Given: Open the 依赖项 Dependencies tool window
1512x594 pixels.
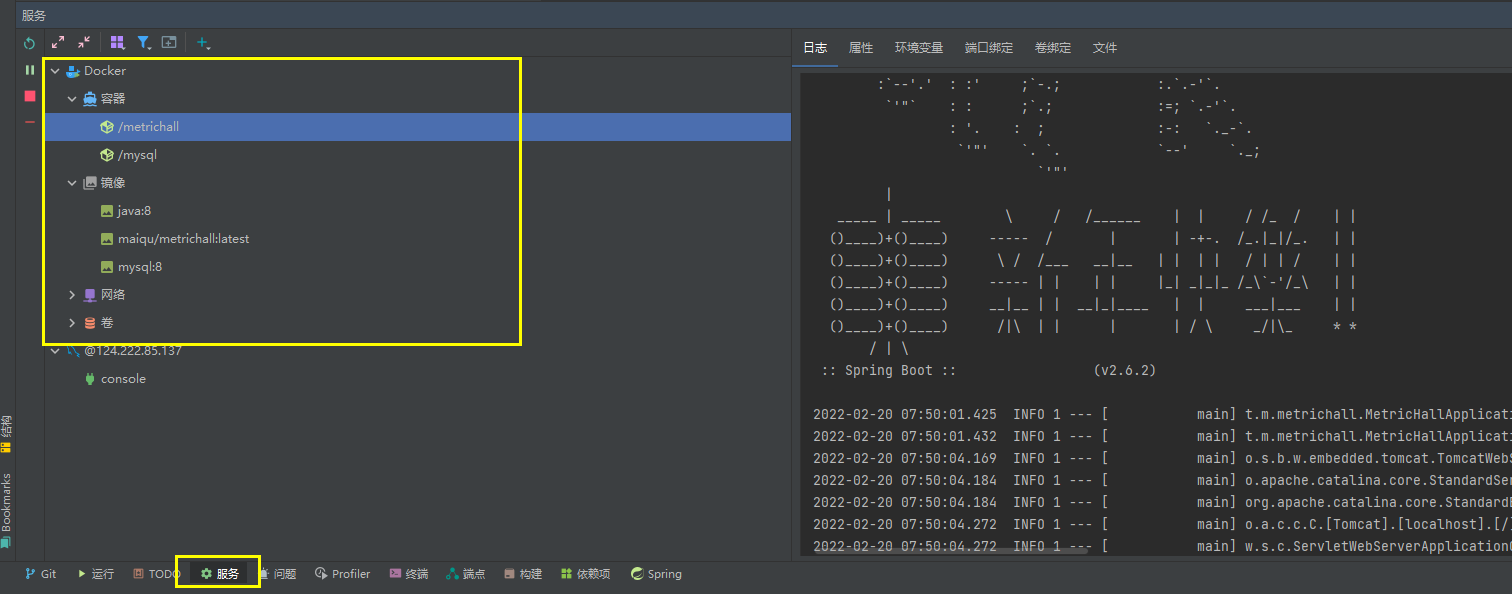Looking at the screenshot, I should (x=586, y=574).
